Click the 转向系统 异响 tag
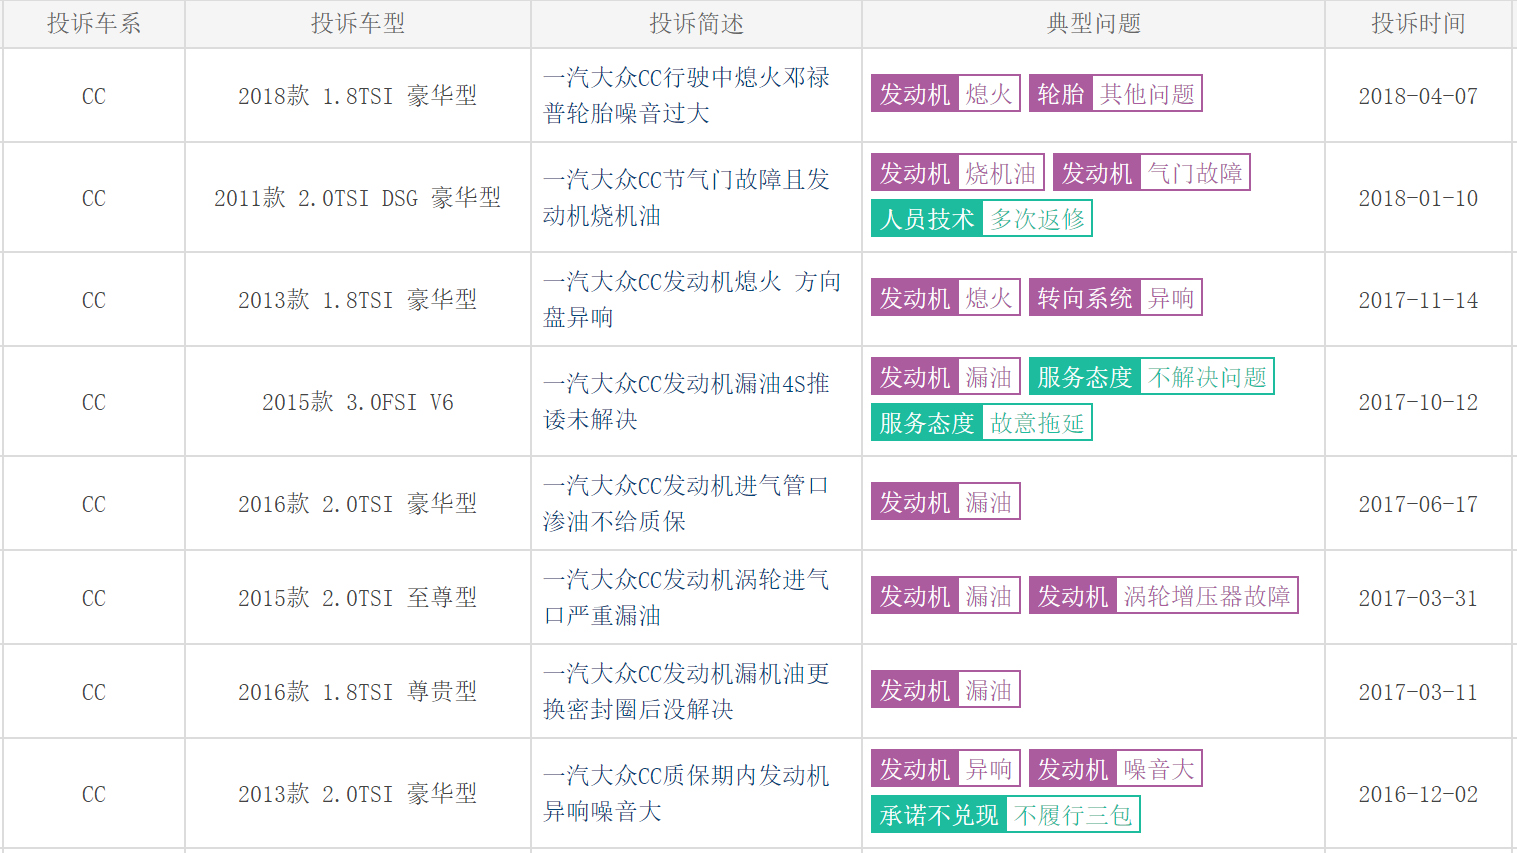Viewport: 1517px width, 853px height. coord(1115,298)
